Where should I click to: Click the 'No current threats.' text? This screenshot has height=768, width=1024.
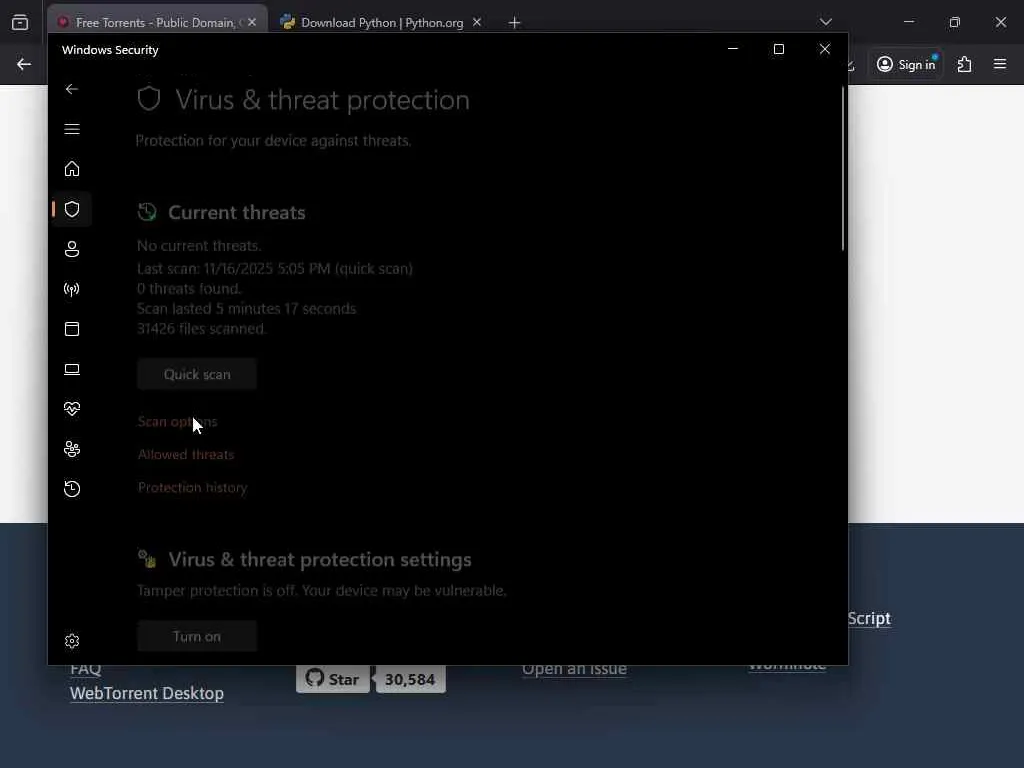pos(199,246)
